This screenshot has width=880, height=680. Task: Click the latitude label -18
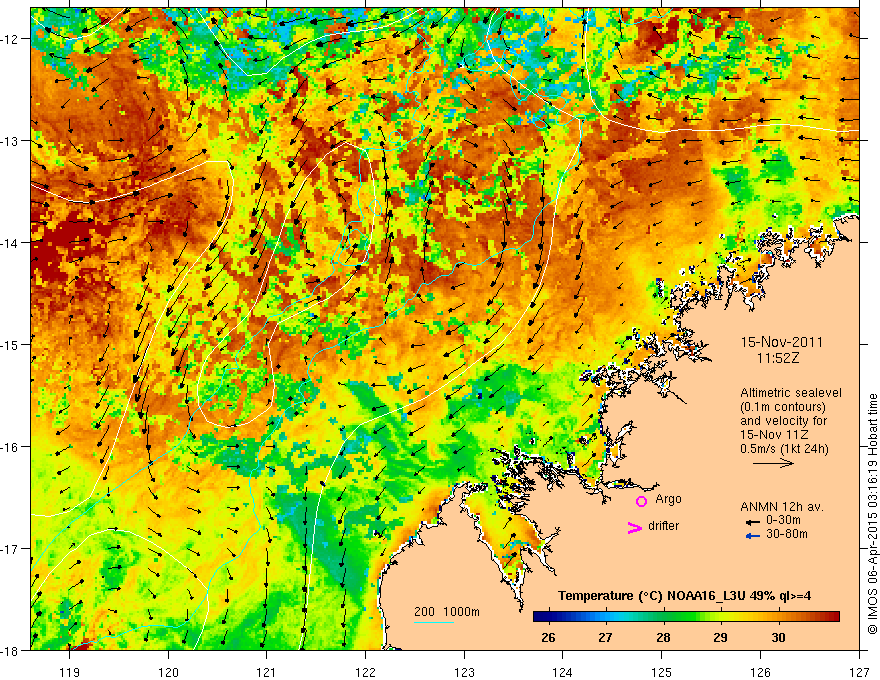pos(10,650)
